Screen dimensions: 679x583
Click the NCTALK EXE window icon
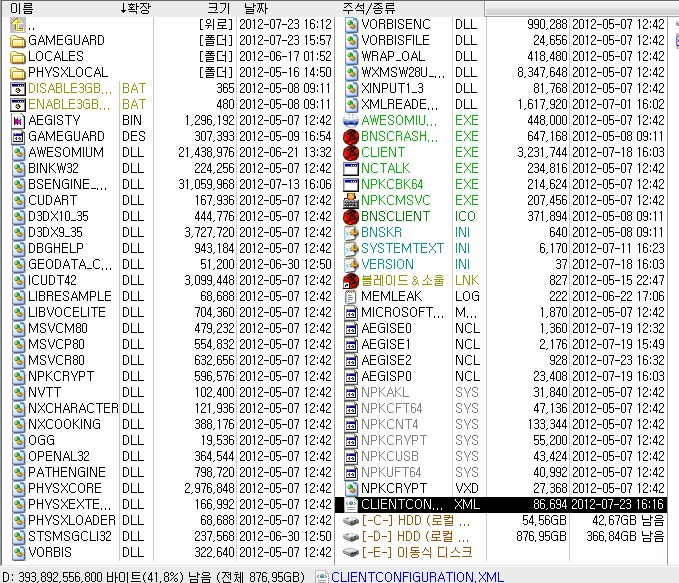pyautogui.click(x=351, y=169)
